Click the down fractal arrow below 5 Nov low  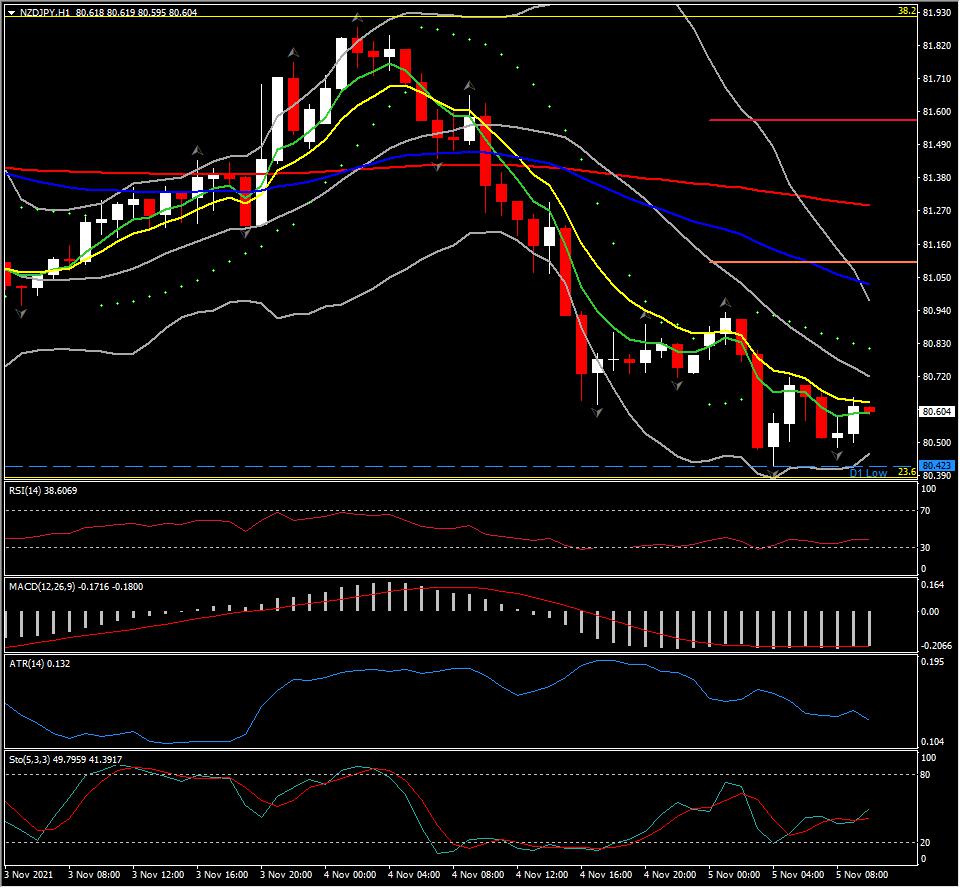point(774,473)
